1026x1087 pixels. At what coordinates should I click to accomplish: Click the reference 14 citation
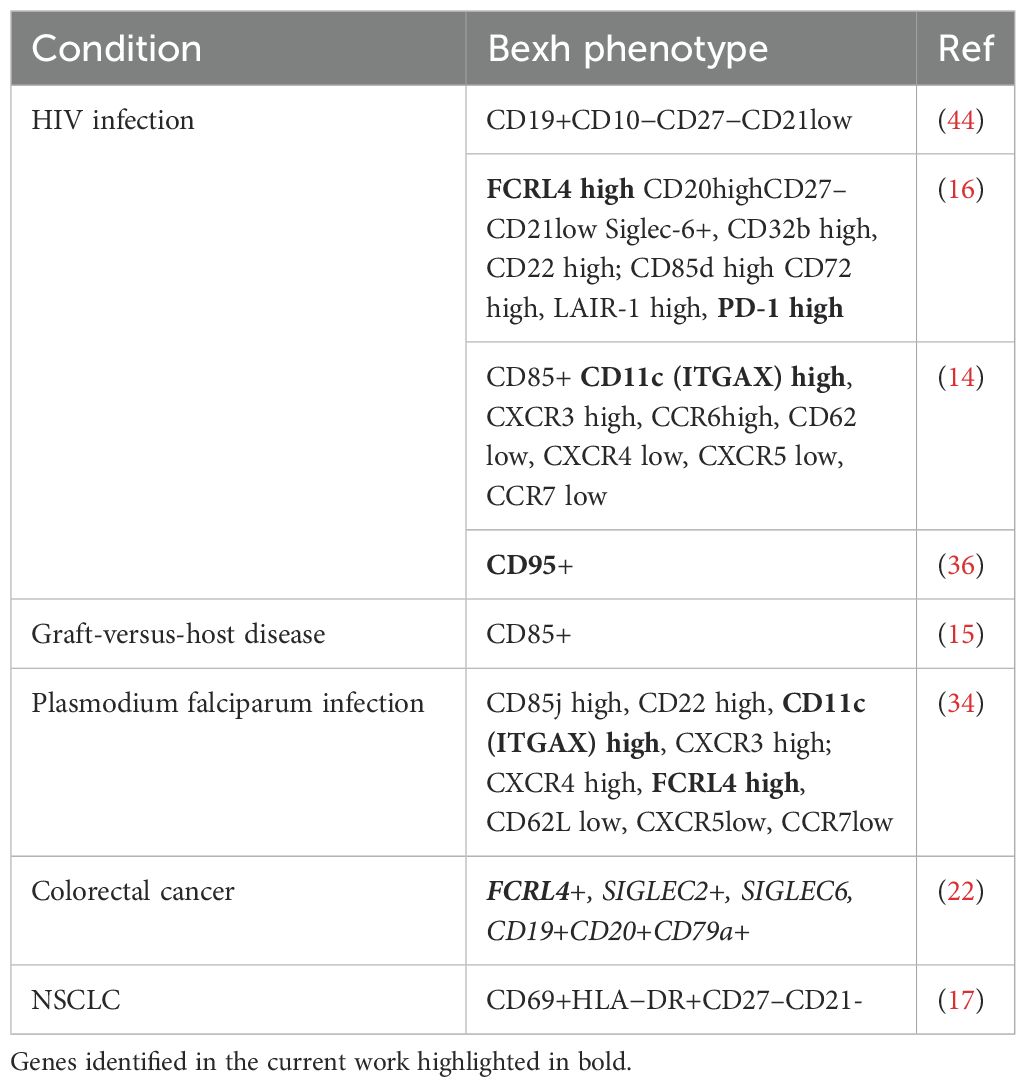[x=964, y=378]
